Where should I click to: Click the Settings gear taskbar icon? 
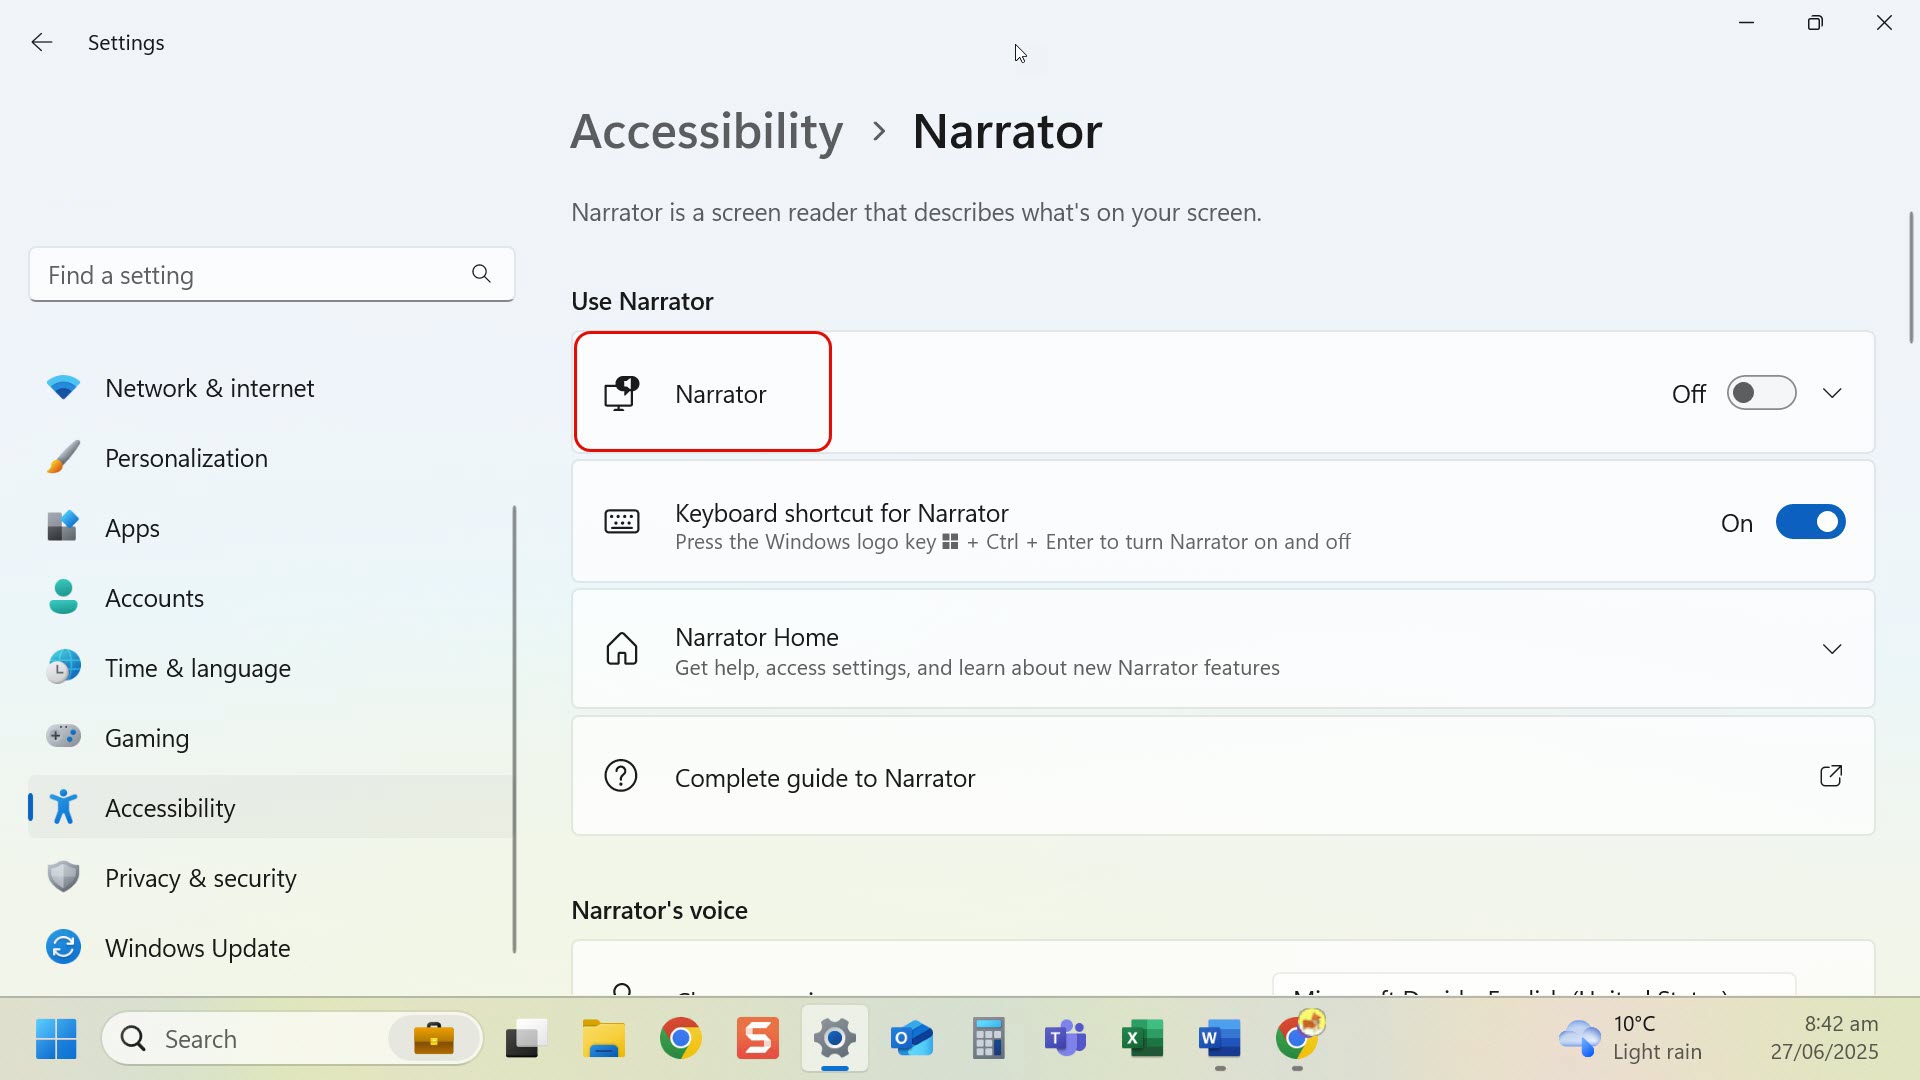(x=835, y=1039)
